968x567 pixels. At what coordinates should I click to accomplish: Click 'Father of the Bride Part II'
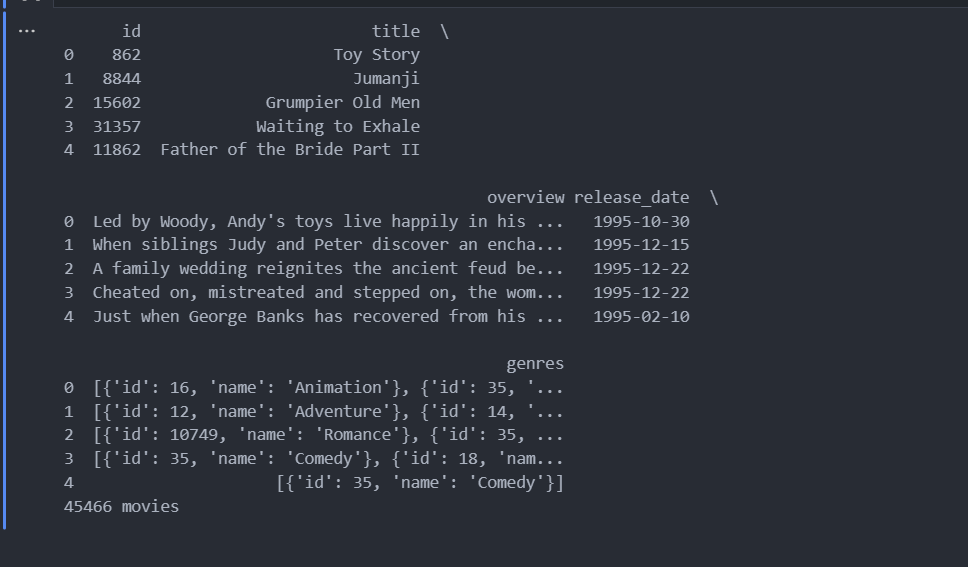click(290, 150)
